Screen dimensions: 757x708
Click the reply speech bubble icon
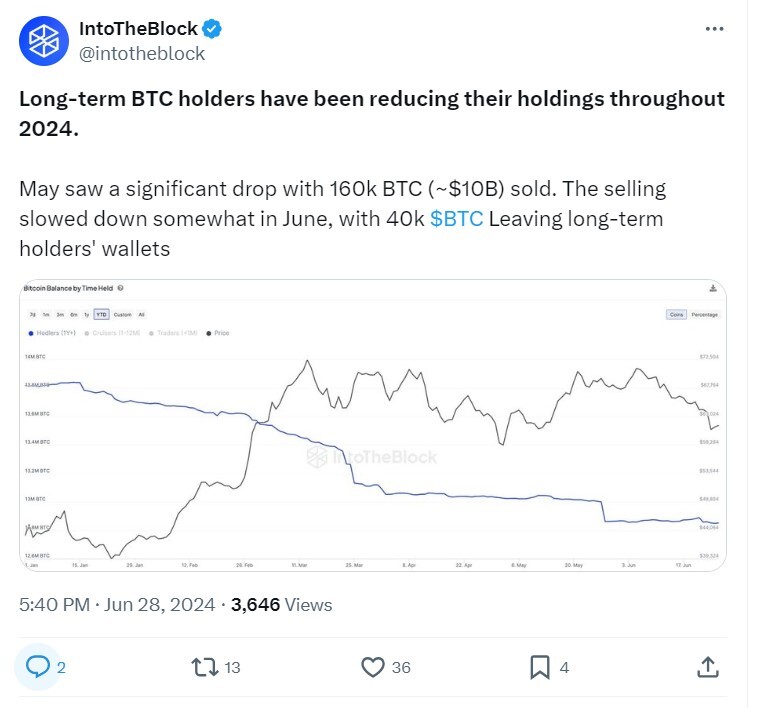38,667
